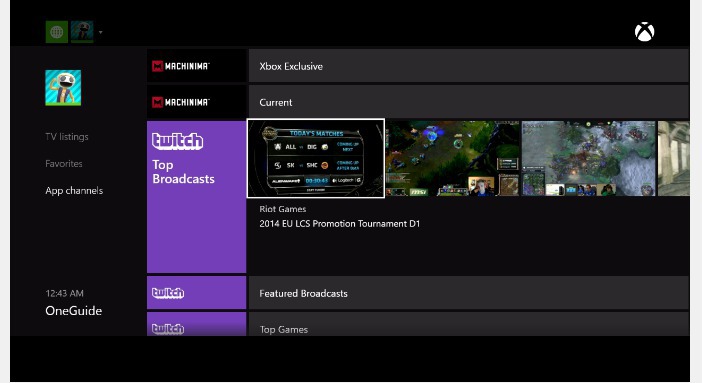Click the large gamer picture tile
This screenshot has height=383, width=702.
click(x=63, y=88)
